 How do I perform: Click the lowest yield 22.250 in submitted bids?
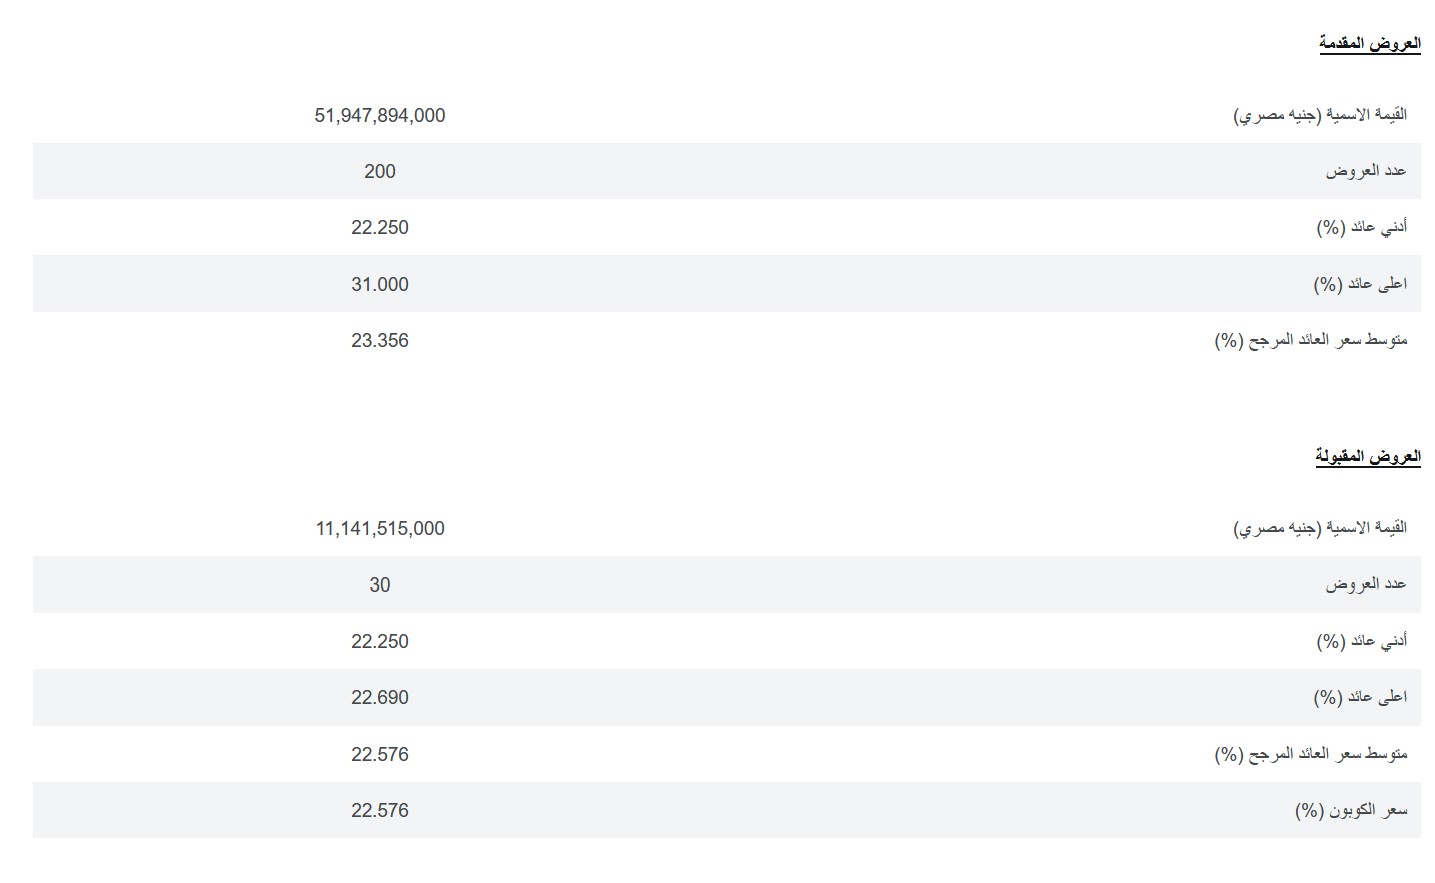click(380, 227)
